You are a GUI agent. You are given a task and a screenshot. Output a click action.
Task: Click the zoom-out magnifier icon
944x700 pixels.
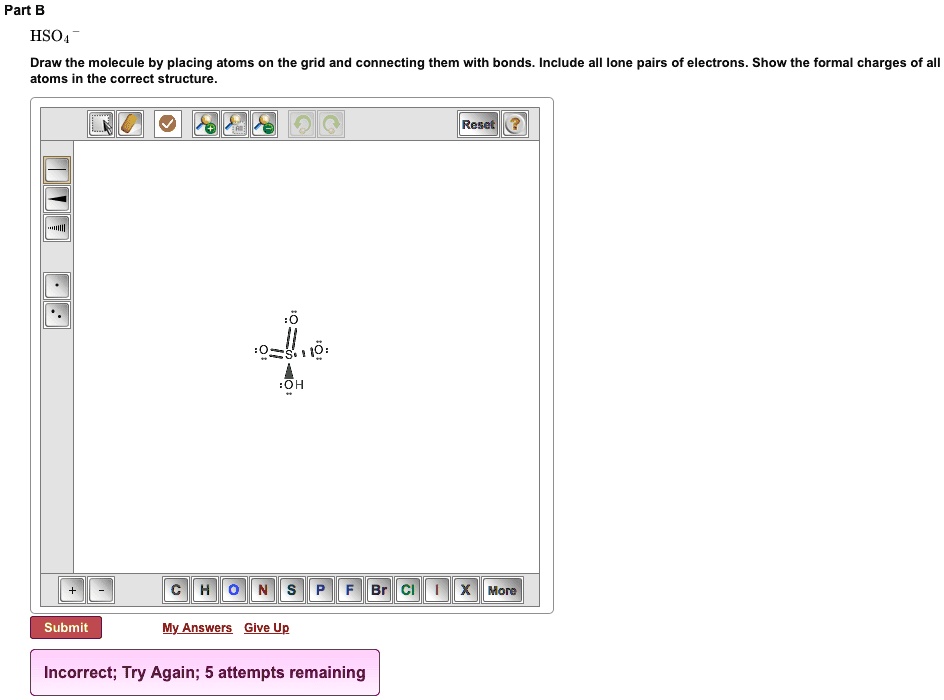coord(262,124)
